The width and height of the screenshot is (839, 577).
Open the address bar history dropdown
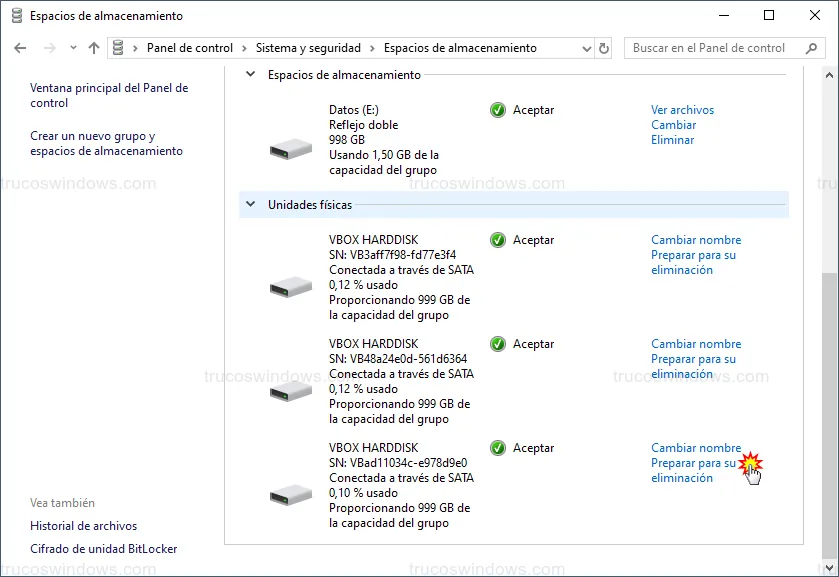(586, 48)
